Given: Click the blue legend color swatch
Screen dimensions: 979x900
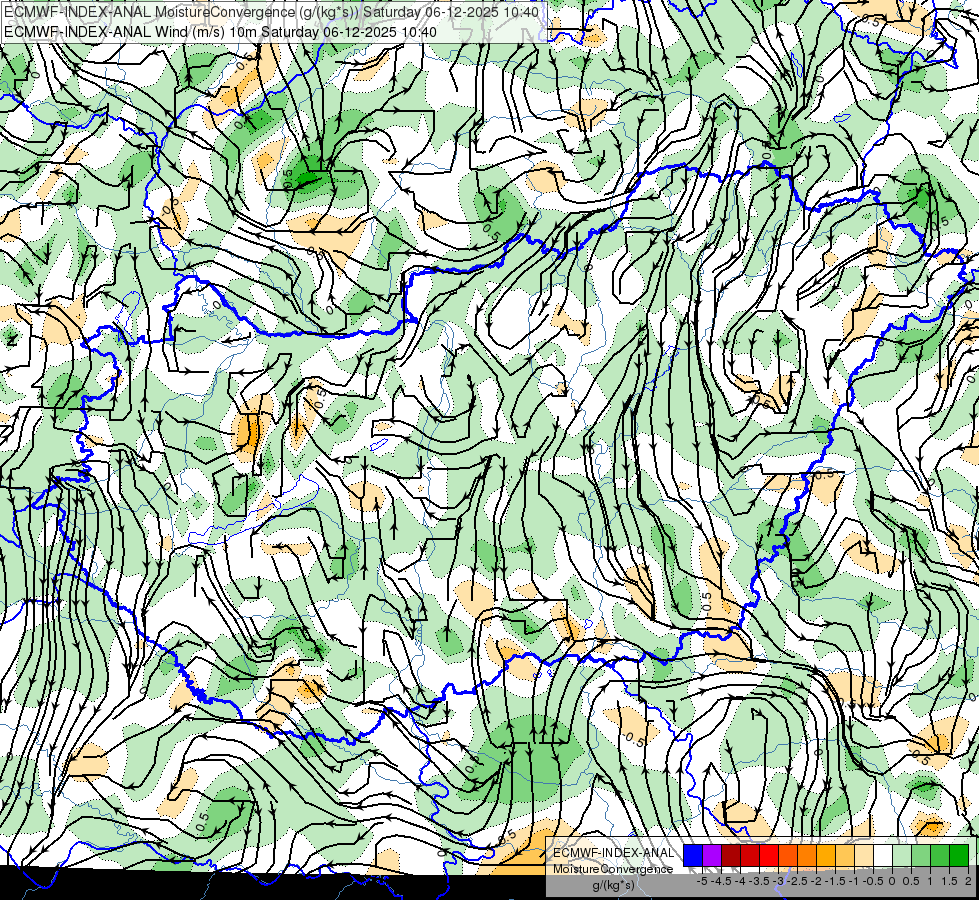Looking at the screenshot, I should 693,856.
